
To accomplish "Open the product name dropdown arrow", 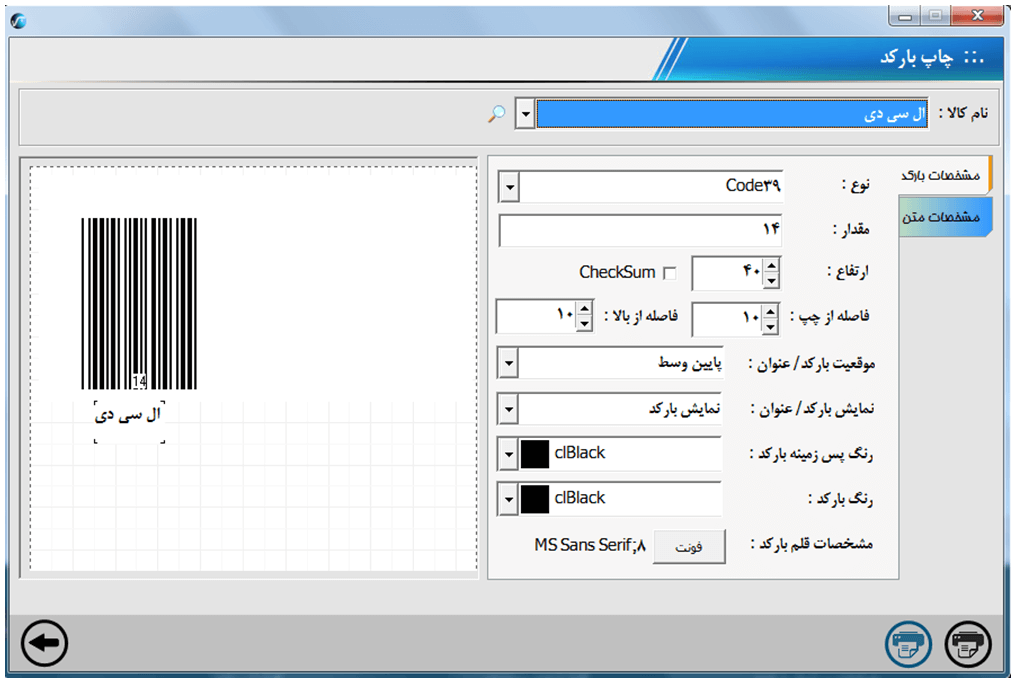I will tap(525, 114).
